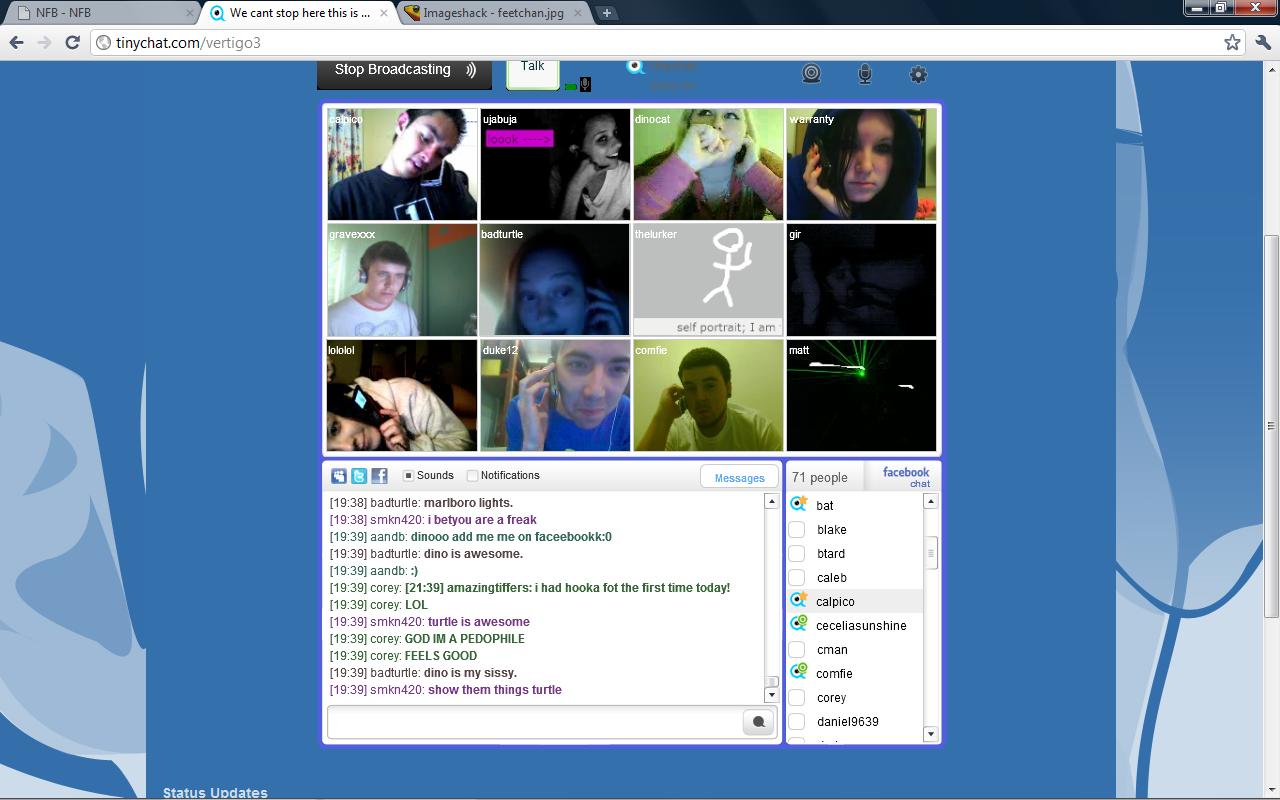
Task: Bookmark this page with the star icon
Action: pos(1232,42)
